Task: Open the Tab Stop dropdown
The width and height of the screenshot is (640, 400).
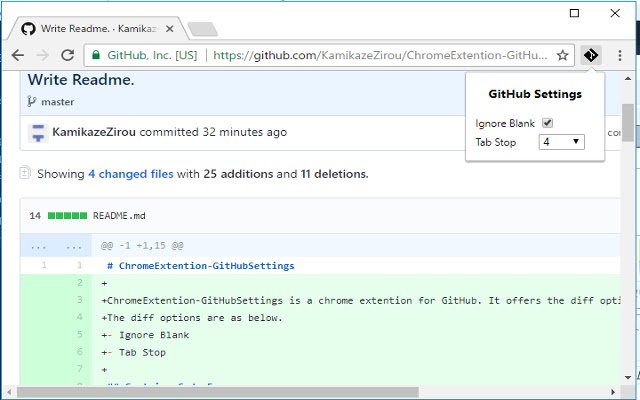Action: [x=562, y=142]
